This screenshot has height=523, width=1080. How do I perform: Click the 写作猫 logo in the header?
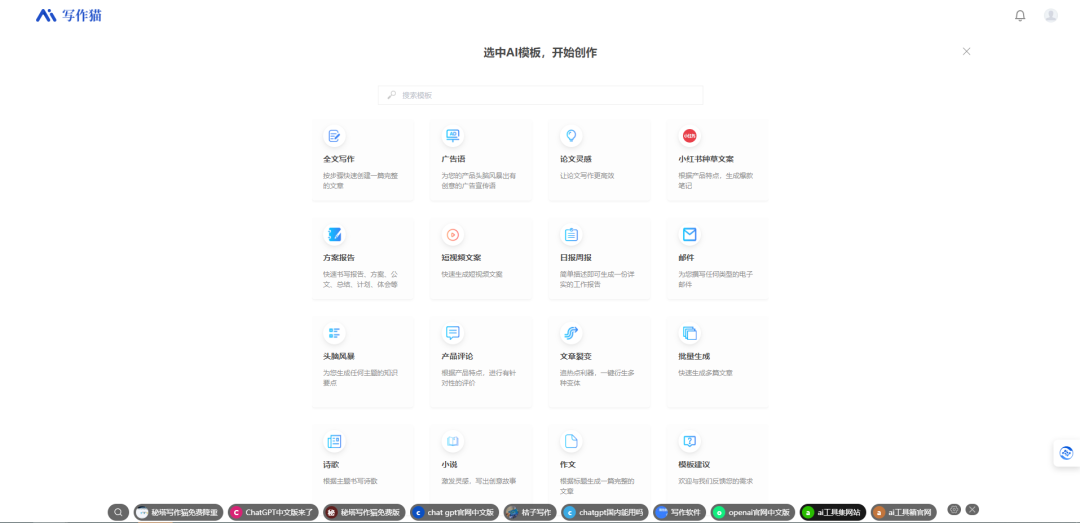tap(69, 15)
